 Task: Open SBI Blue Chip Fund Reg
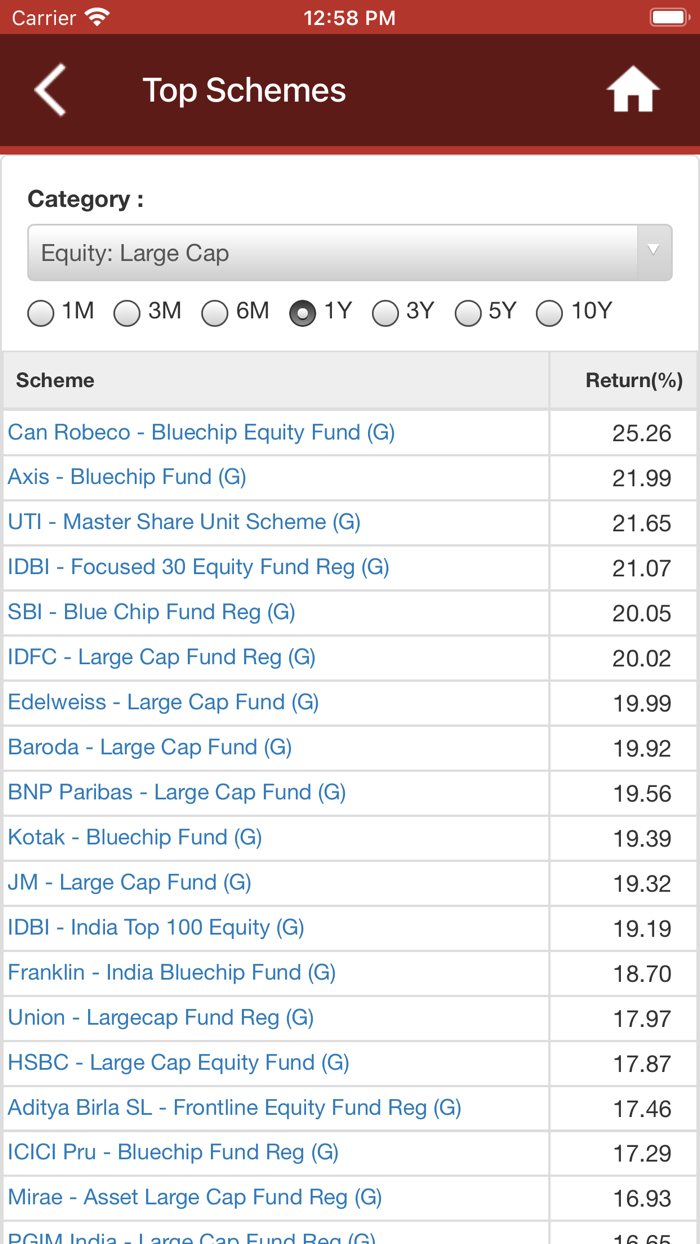click(151, 612)
